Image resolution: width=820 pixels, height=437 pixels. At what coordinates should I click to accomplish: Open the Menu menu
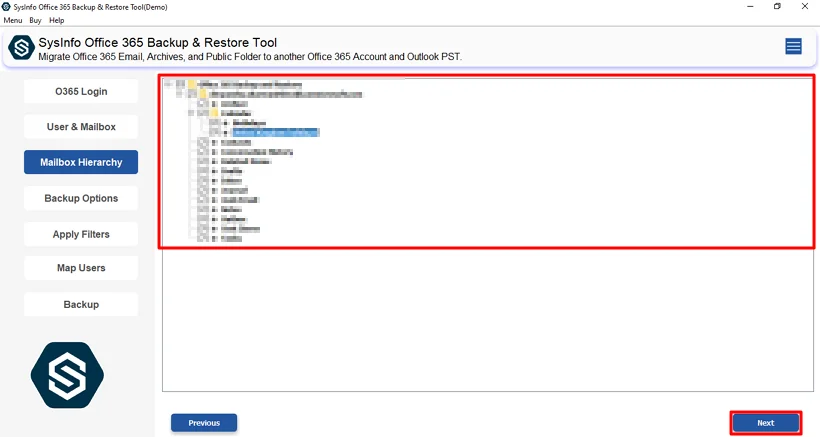point(13,20)
